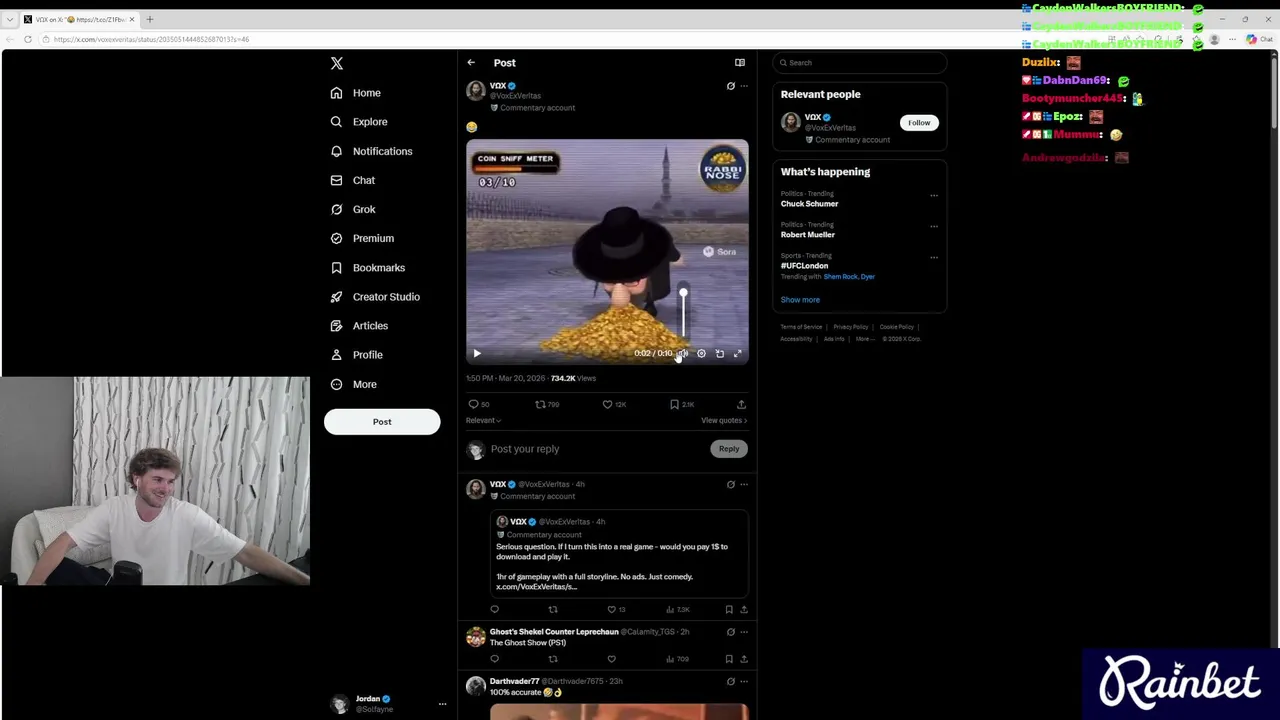This screenshot has width=1280, height=720.
Task: Open a new browser tab
Action: [x=149, y=19]
